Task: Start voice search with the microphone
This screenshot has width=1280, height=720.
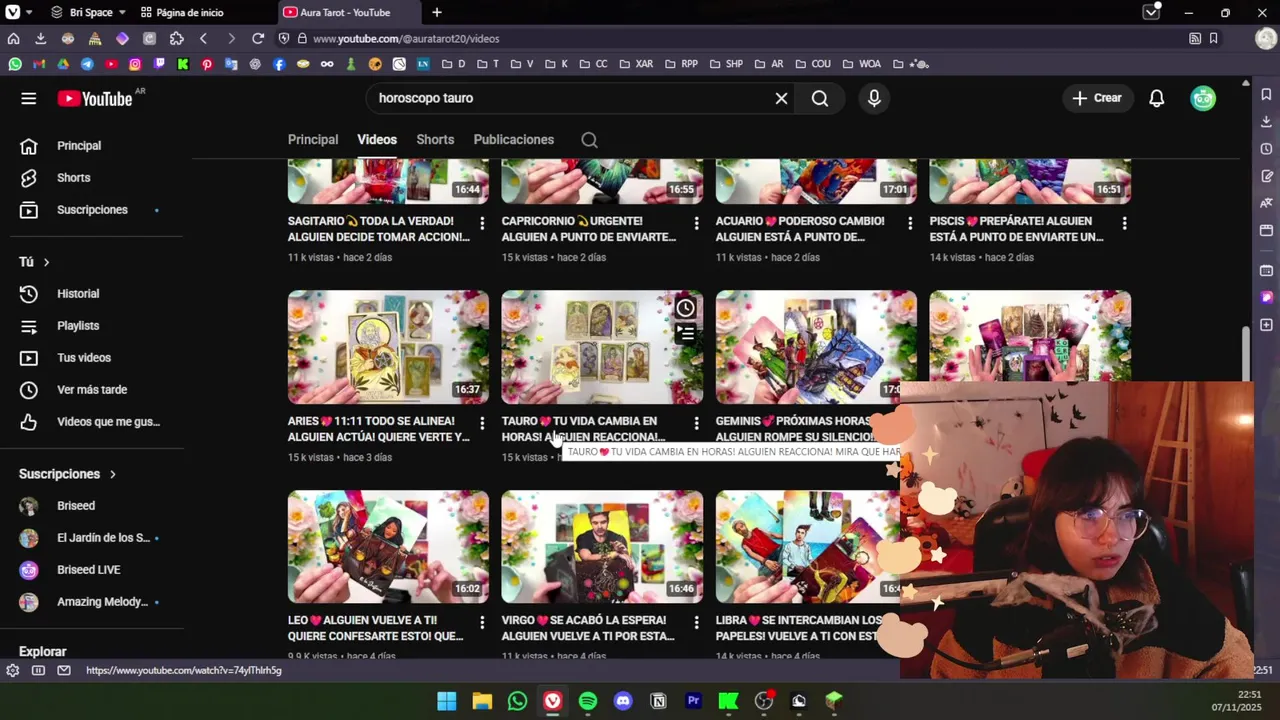Action: click(874, 98)
